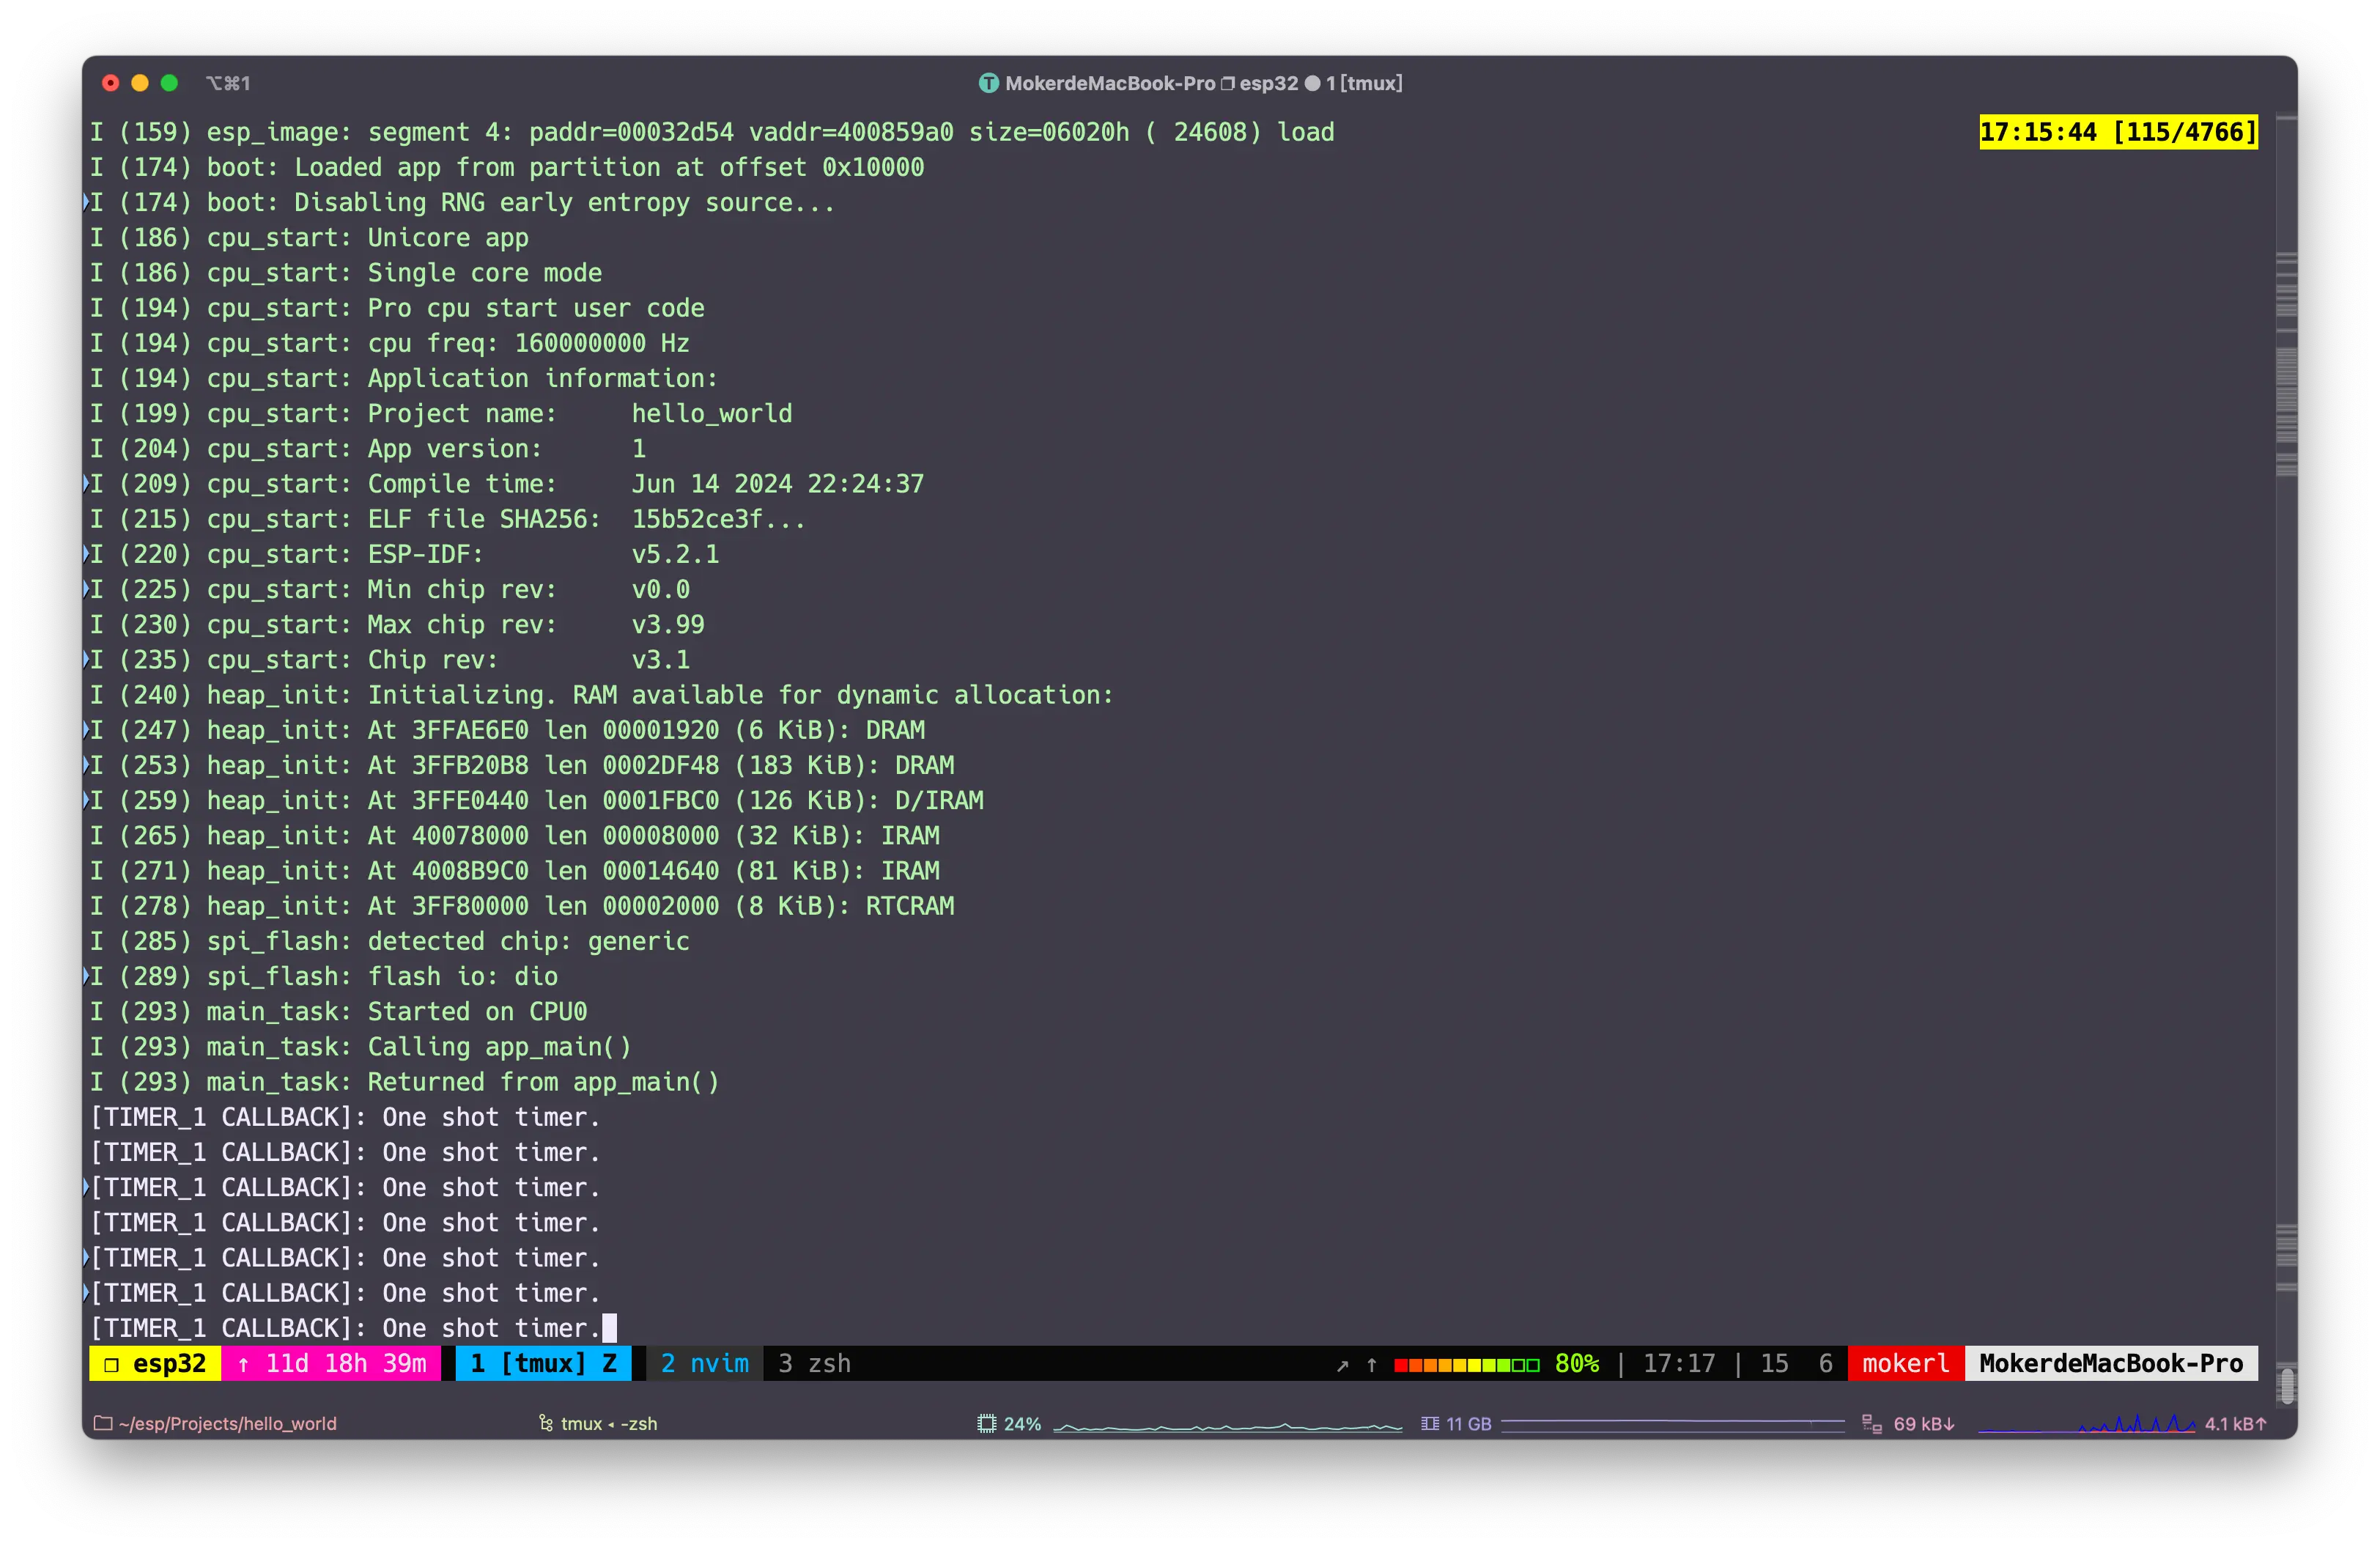Click the 'Loaded app from partition' boot line

tap(507, 167)
